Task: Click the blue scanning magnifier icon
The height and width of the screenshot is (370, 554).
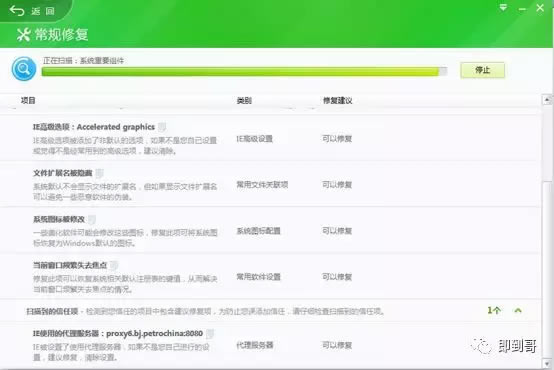Action: (x=24, y=69)
